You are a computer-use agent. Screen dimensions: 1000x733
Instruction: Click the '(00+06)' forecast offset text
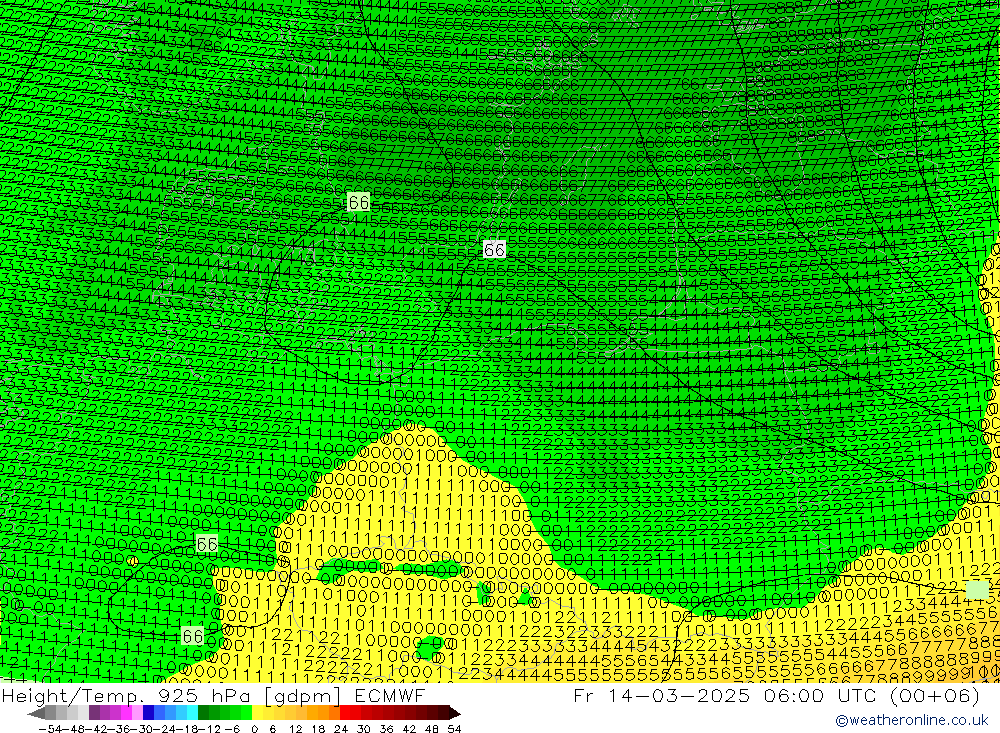coord(934,695)
